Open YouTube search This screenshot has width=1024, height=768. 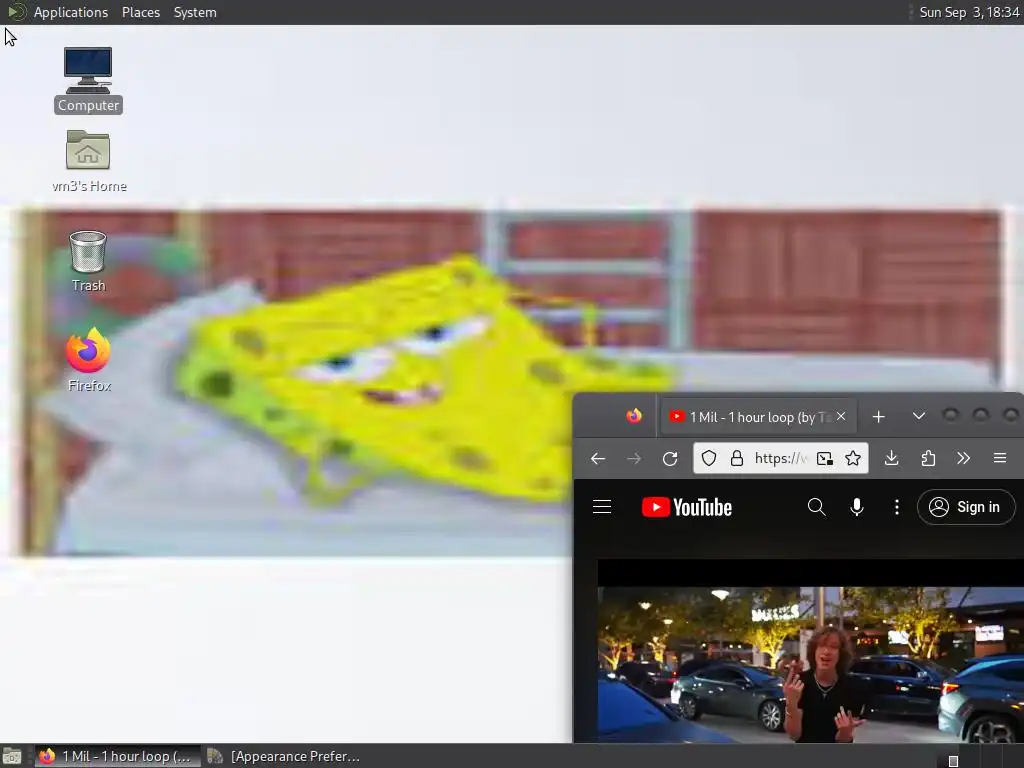(x=816, y=507)
